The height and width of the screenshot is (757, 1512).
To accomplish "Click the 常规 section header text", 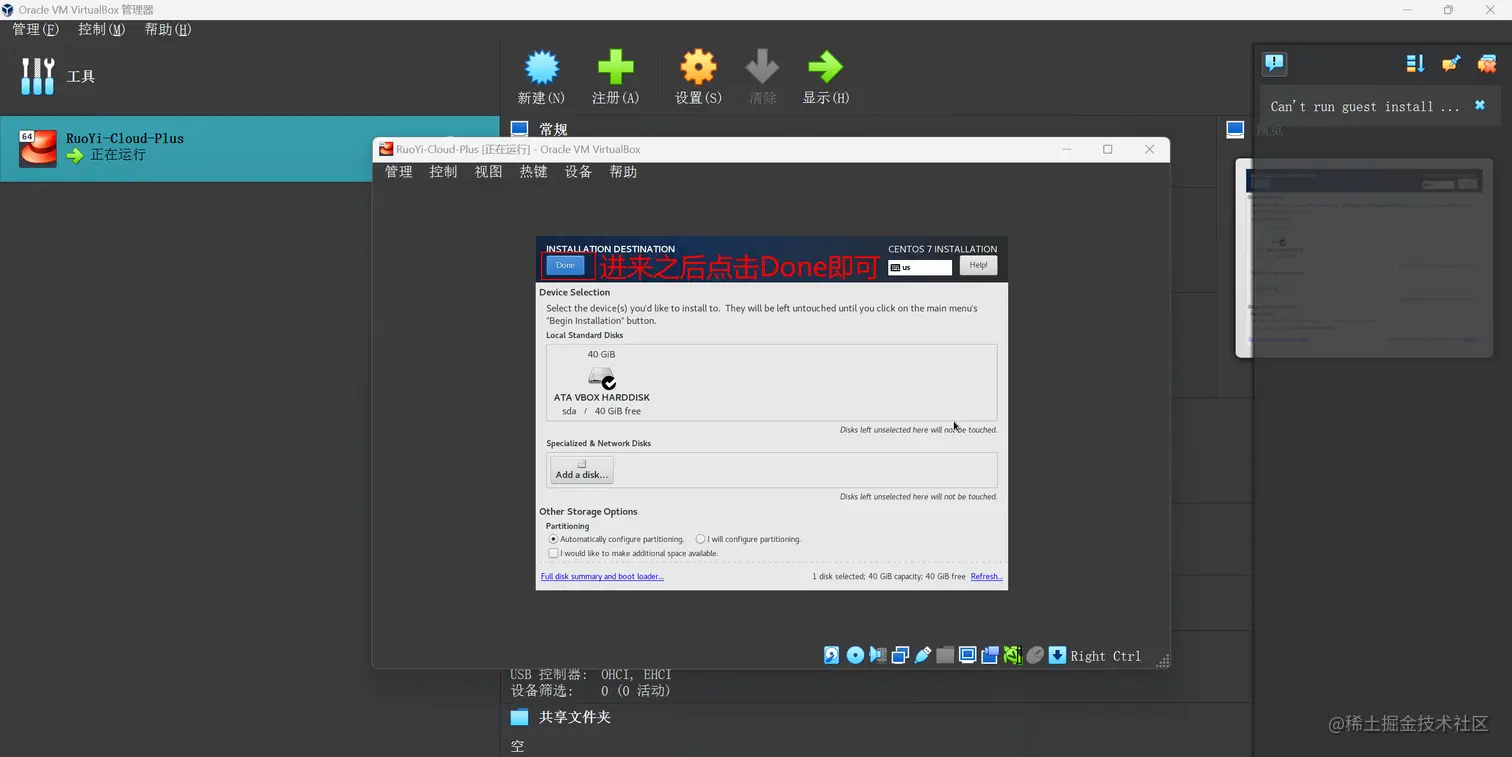I will 553,129.
